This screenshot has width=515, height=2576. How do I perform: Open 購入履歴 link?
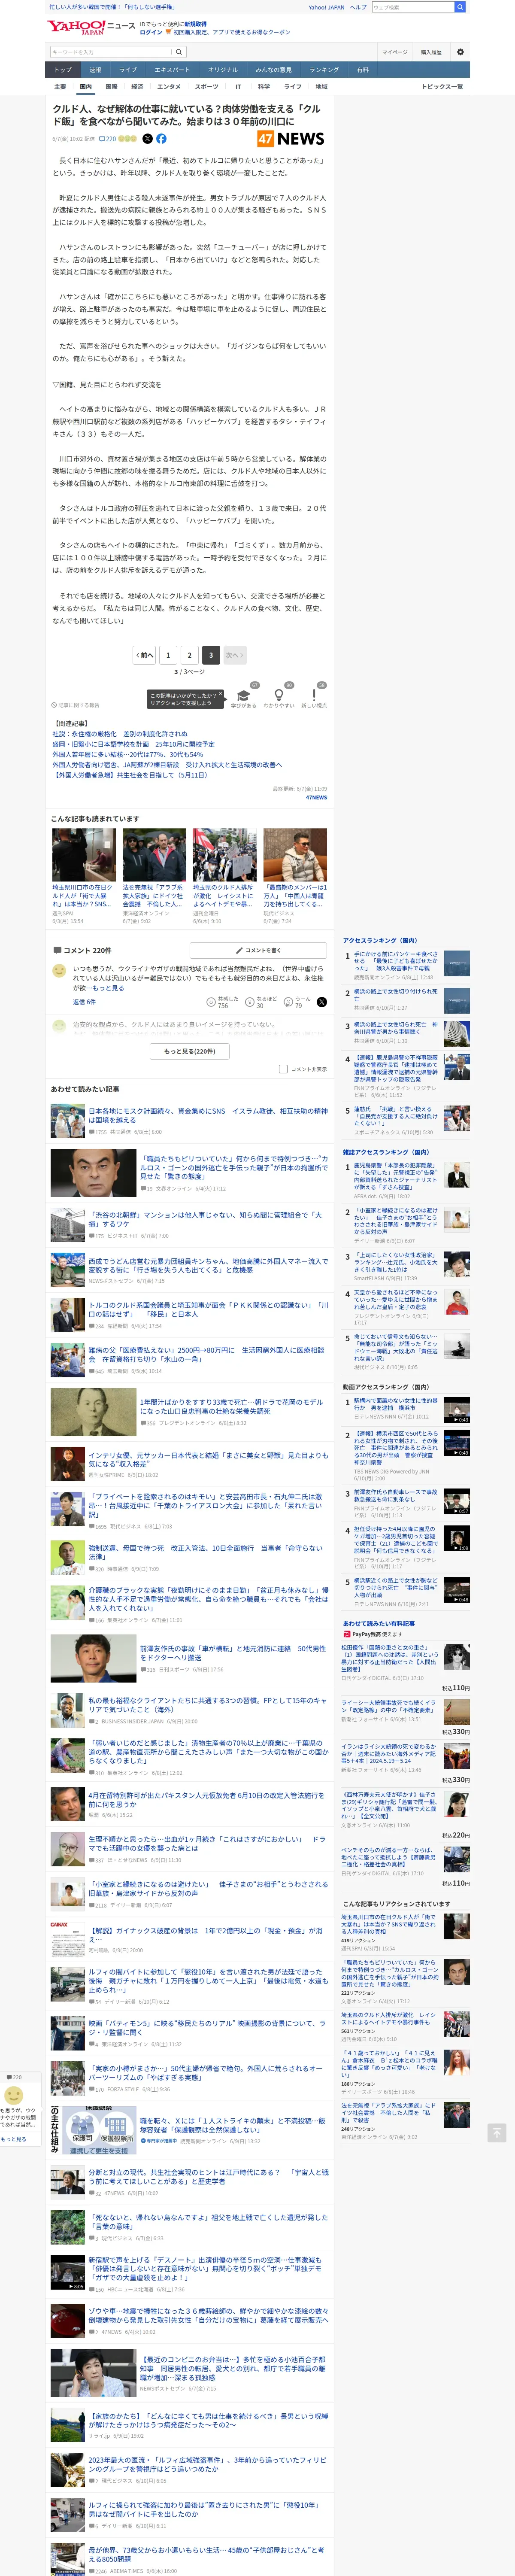click(431, 52)
